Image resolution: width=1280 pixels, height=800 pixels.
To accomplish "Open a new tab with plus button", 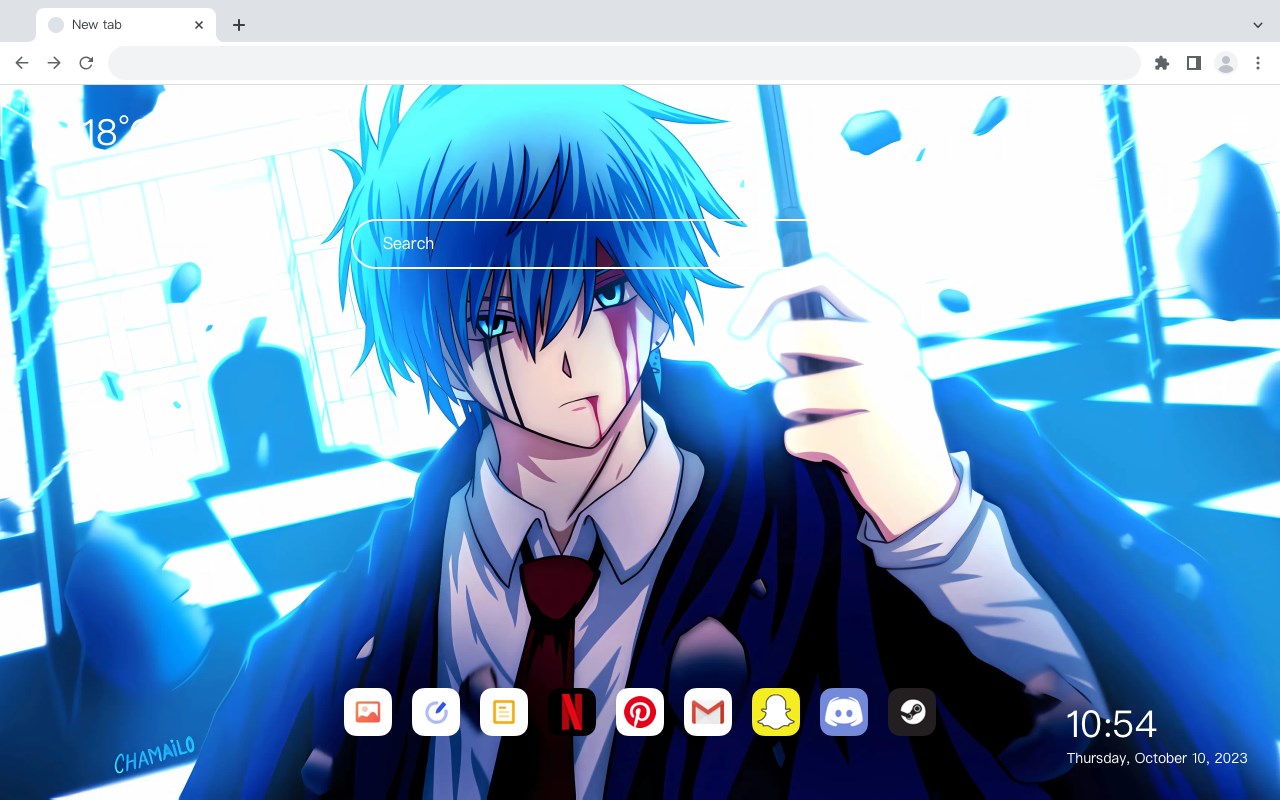I will pyautogui.click(x=238, y=25).
